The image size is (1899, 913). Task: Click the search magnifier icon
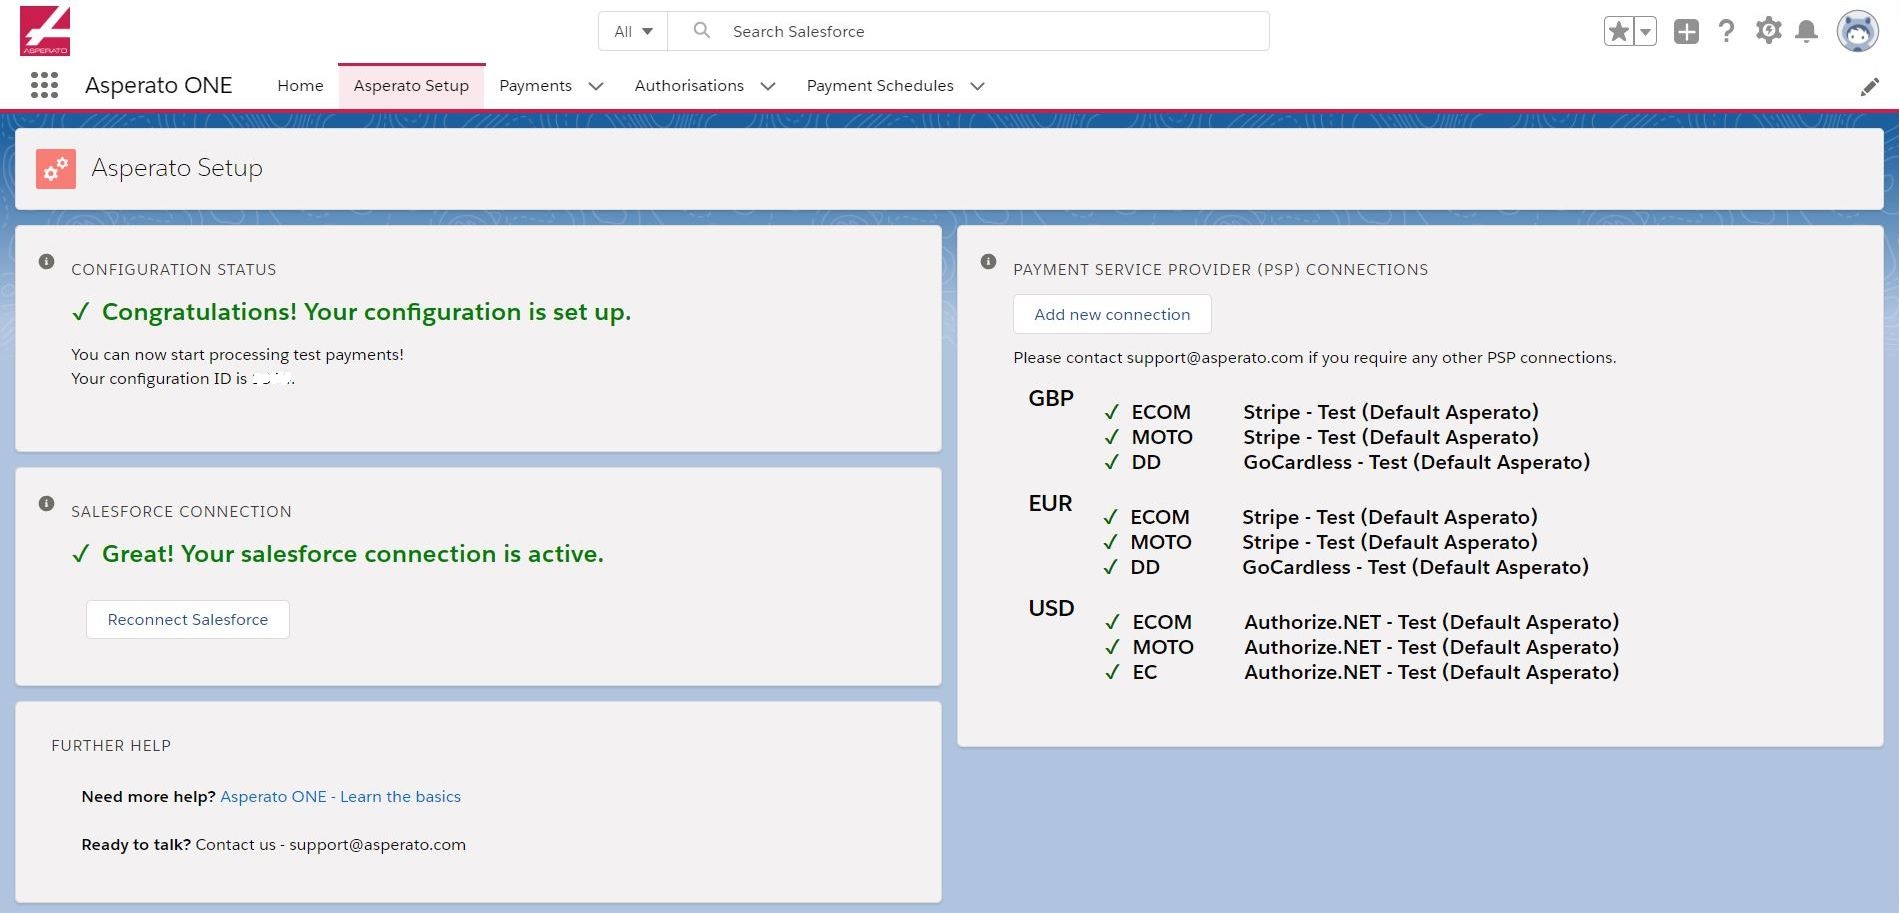coord(702,31)
